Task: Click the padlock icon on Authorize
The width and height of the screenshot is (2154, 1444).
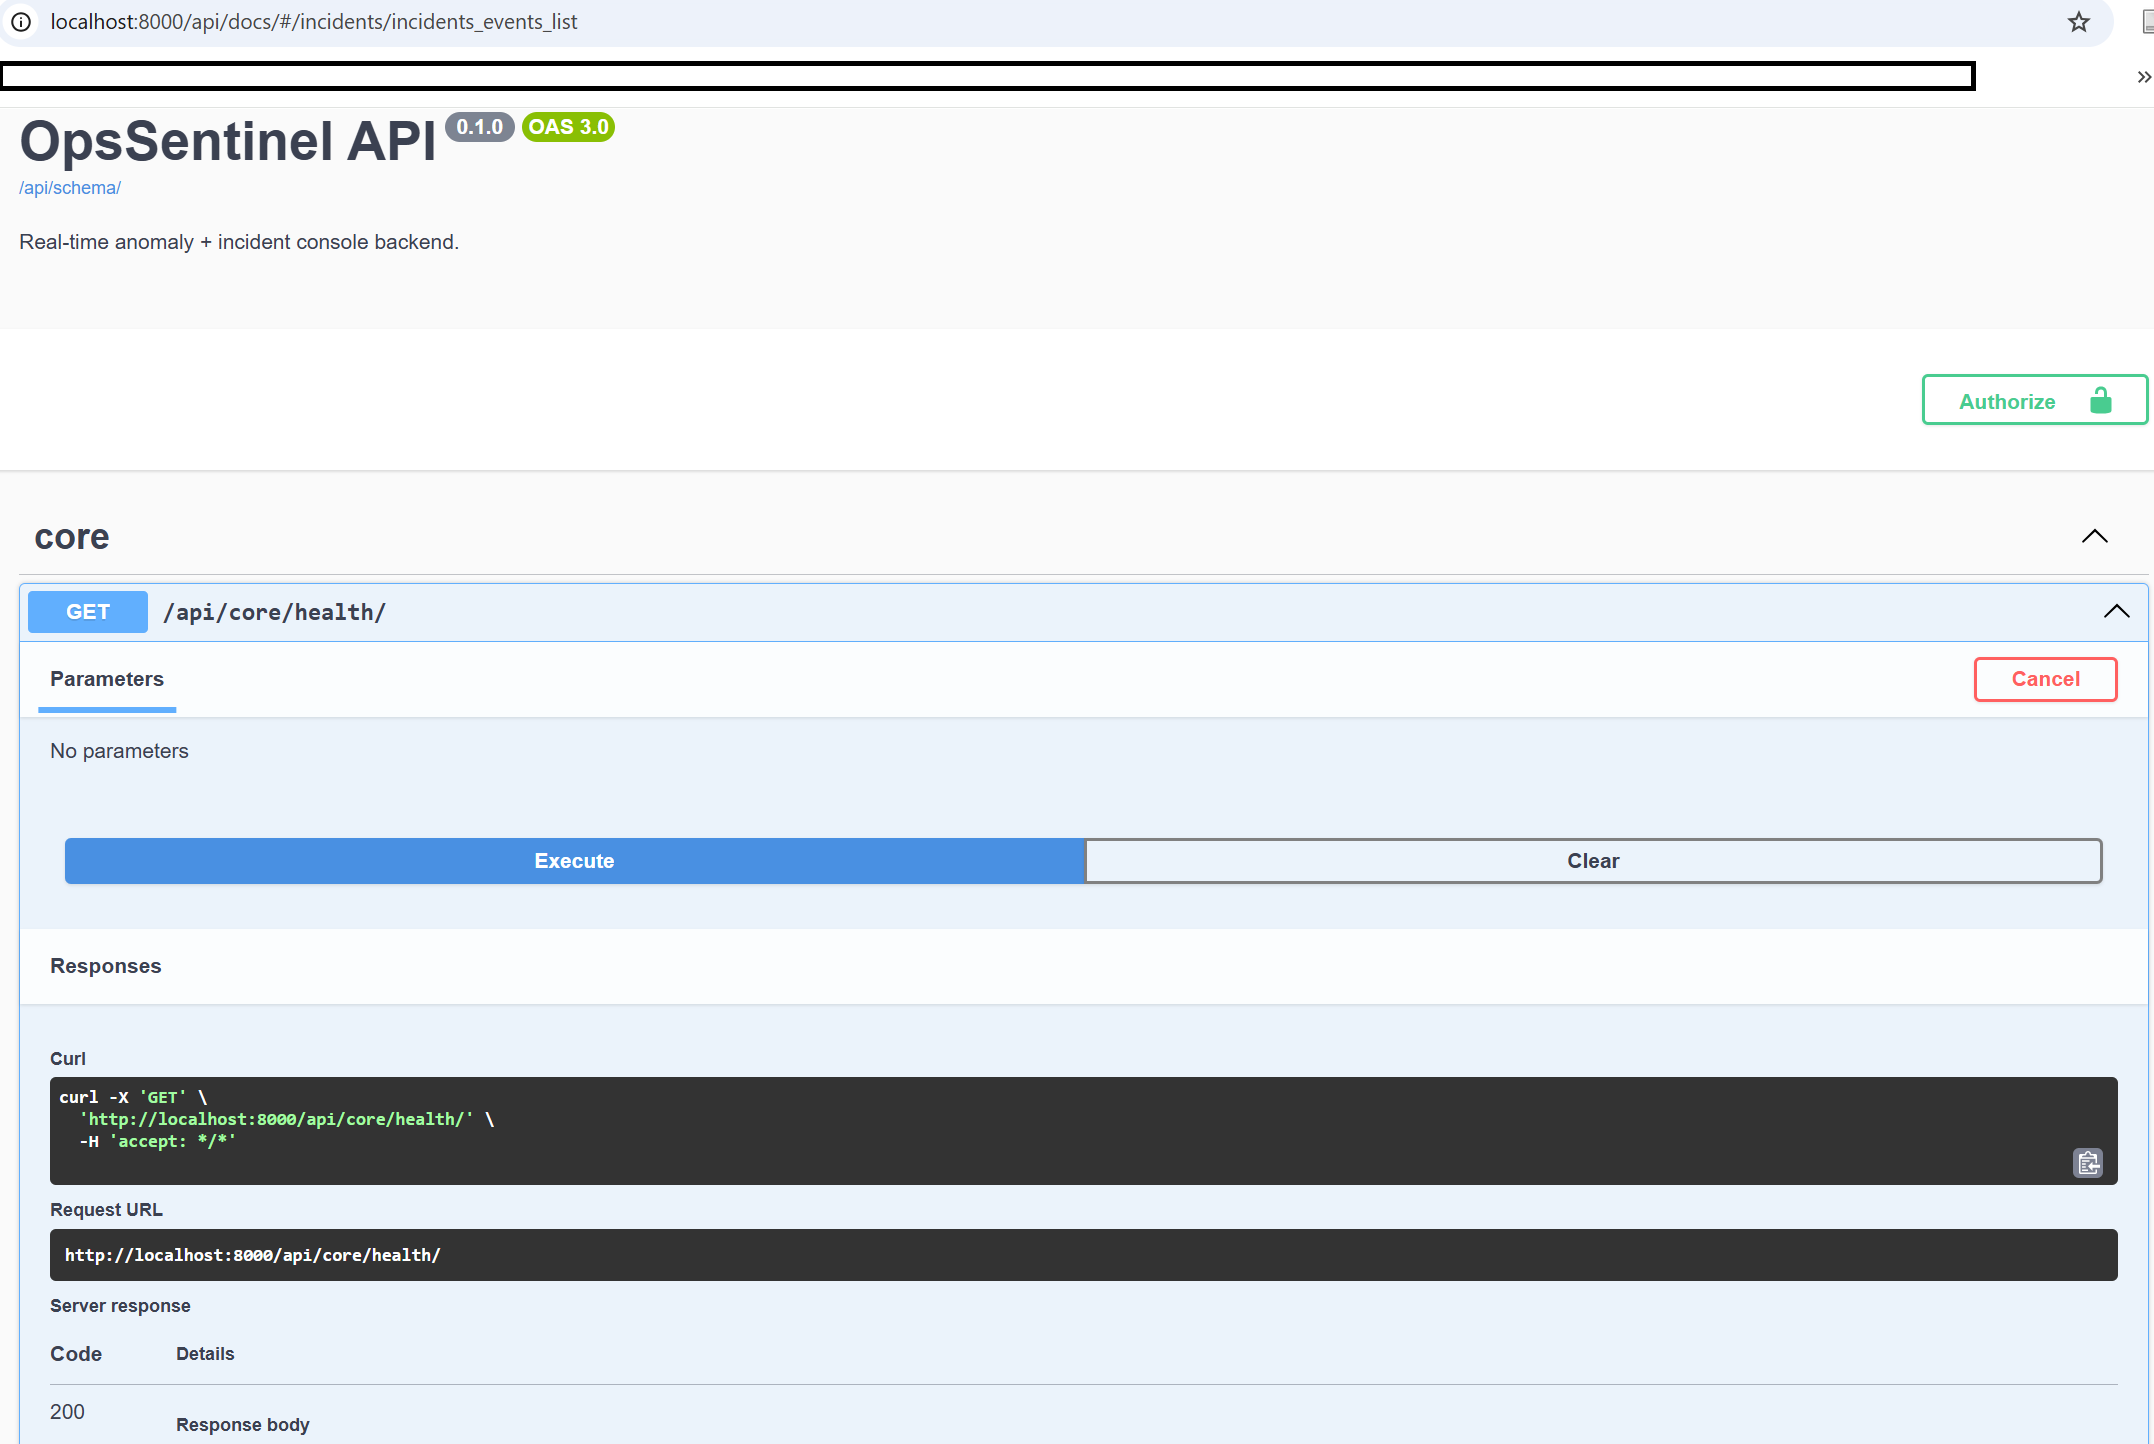Action: coord(2100,399)
